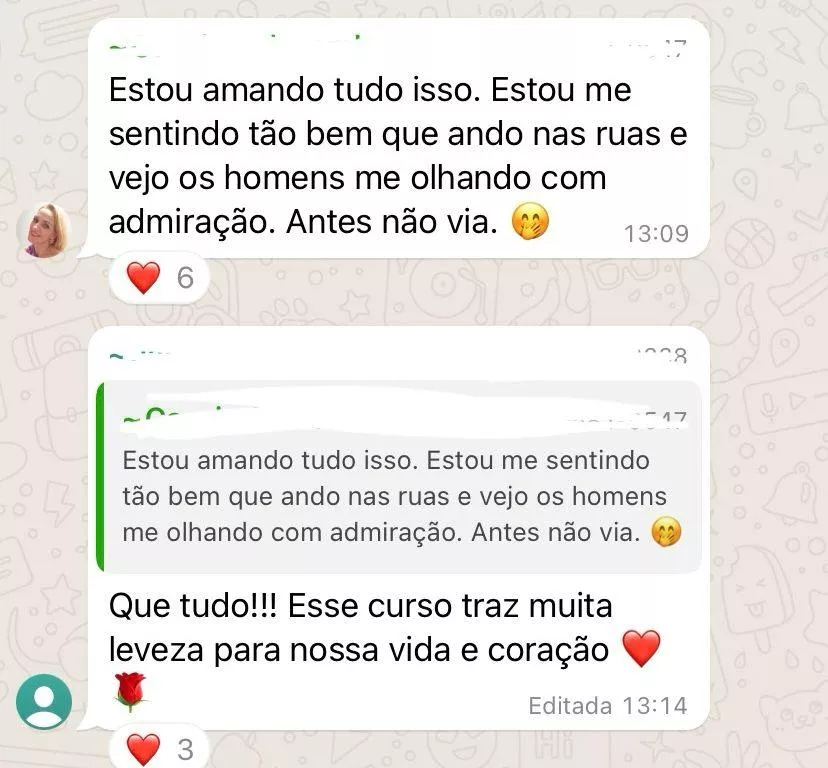Tap the 'Editada 13:14' label
This screenshot has width=828, height=768.
click(608, 706)
